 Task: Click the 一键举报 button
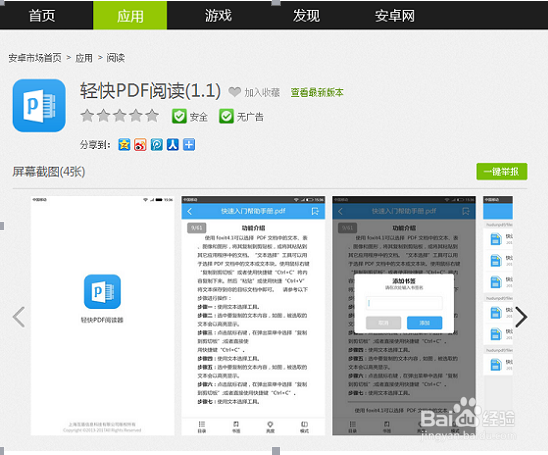point(502,172)
